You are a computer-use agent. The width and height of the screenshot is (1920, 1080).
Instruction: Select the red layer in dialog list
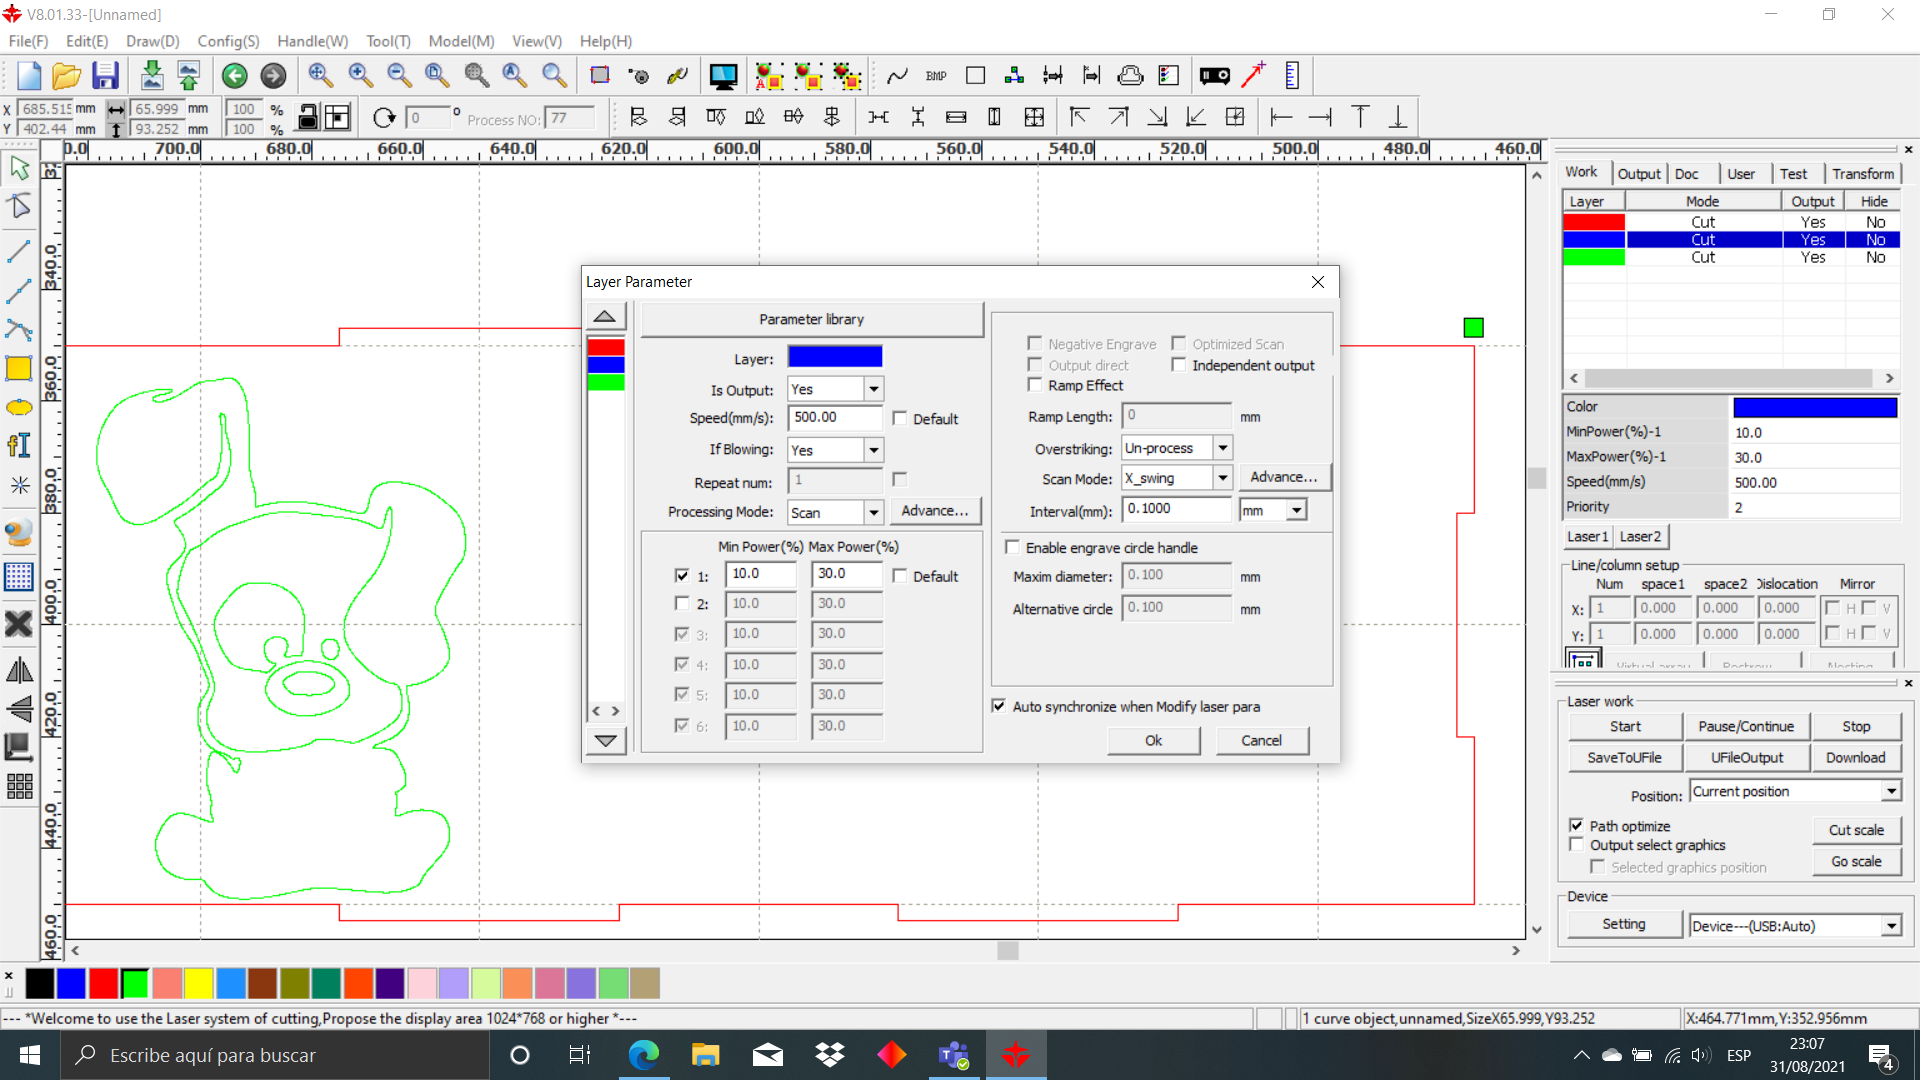click(x=606, y=347)
